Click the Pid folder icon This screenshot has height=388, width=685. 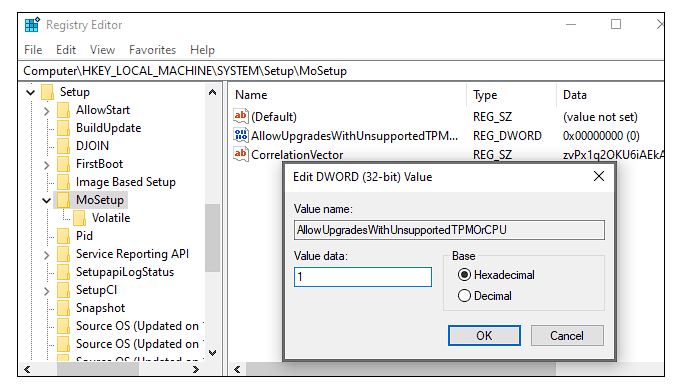pos(63,236)
